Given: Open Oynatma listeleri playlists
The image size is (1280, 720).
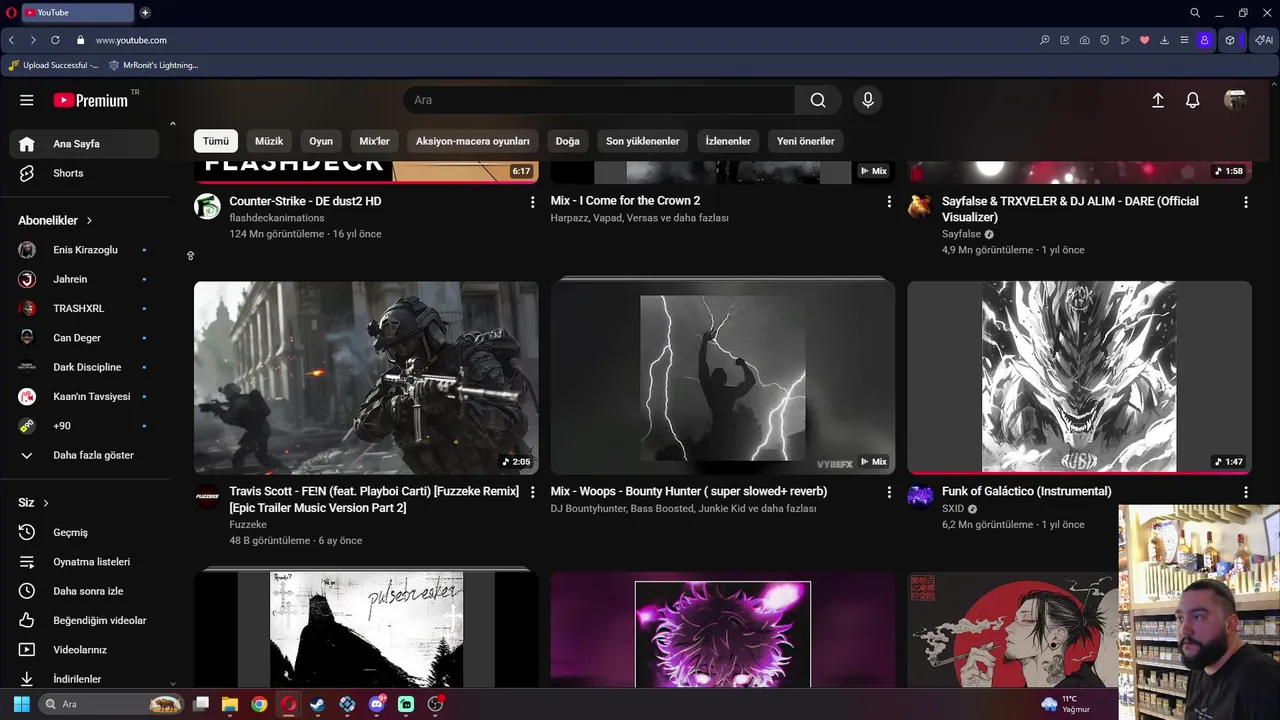Looking at the screenshot, I should click(84, 562).
